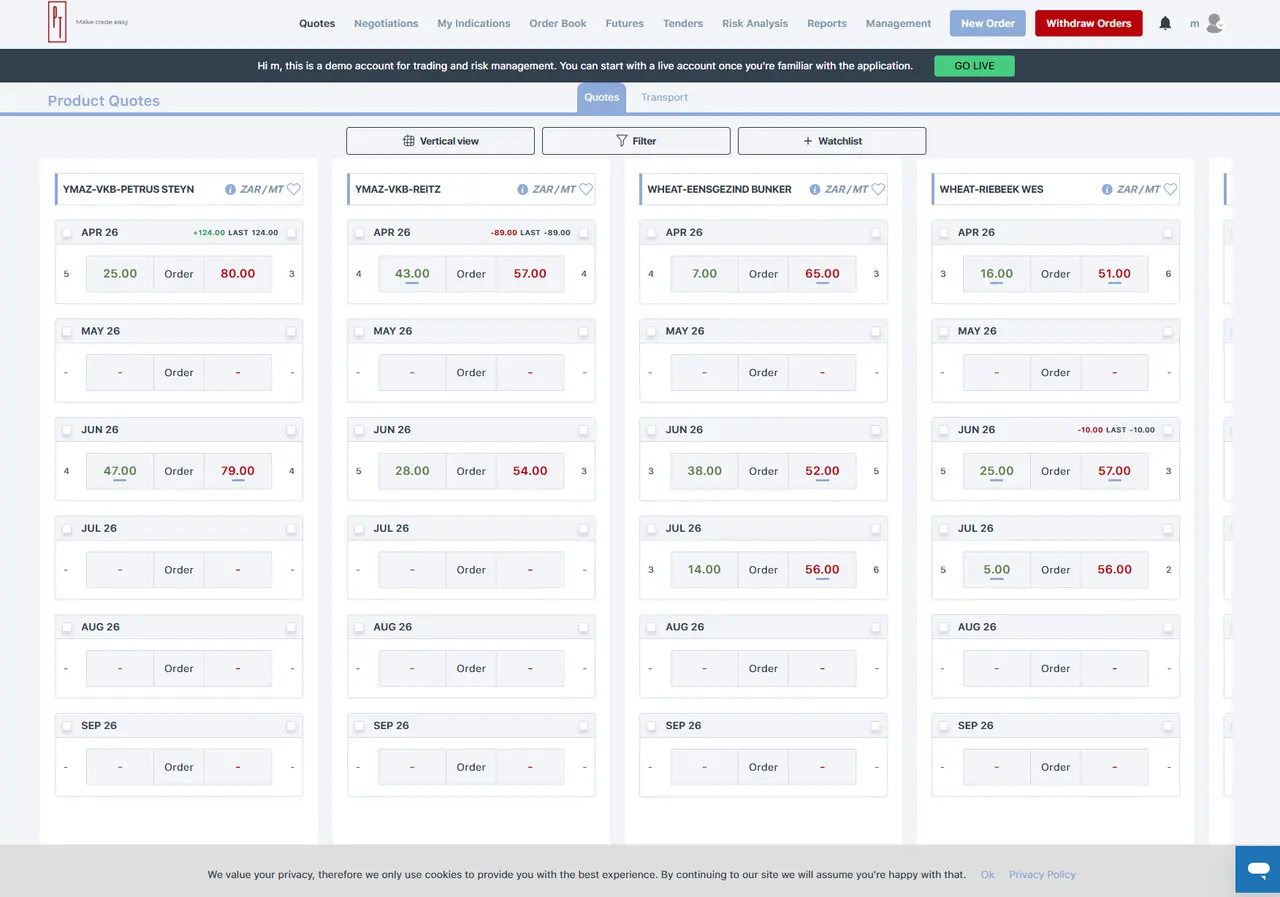Select bid 16.00 in RIEBEEK WES APR 26
Image resolution: width=1280 pixels, height=897 pixels.
(x=996, y=274)
